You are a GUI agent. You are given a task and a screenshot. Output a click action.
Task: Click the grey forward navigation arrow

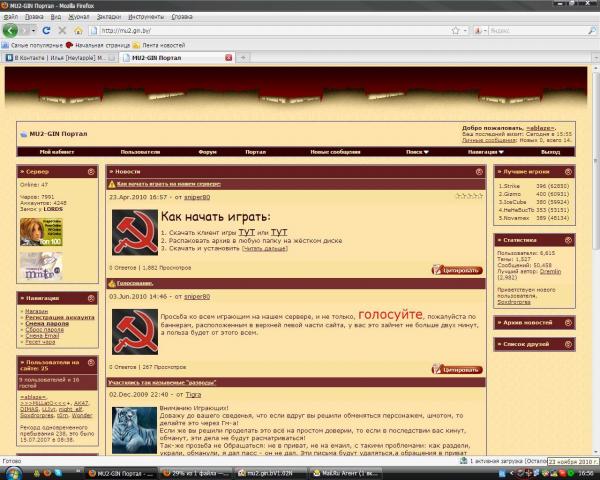(24, 30)
